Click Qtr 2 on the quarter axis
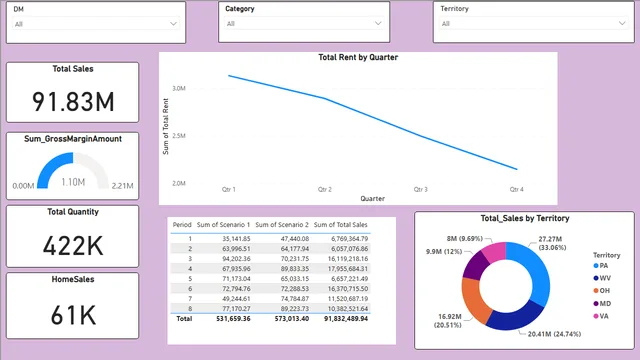The width and height of the screenshot is (640, 360). point(325,189)
